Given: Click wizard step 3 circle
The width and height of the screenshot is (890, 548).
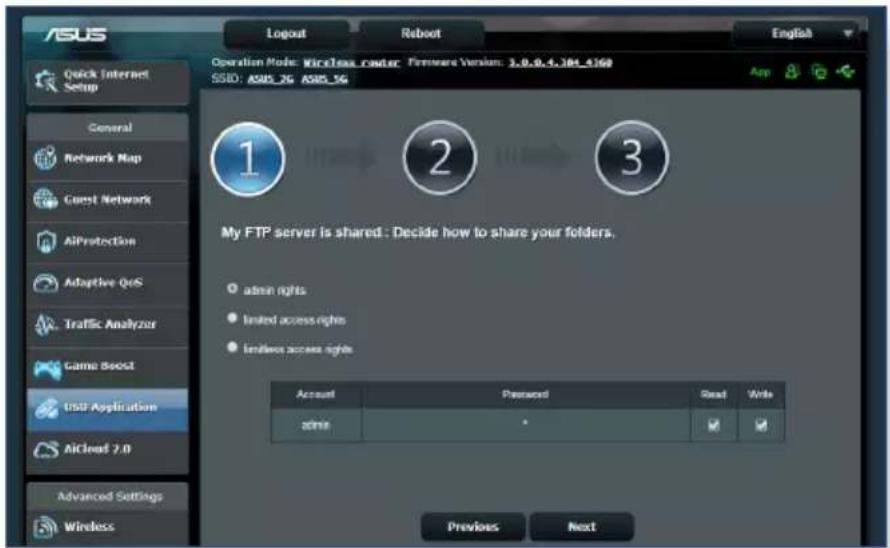Looking at the screenshot, I should (632, 157).
